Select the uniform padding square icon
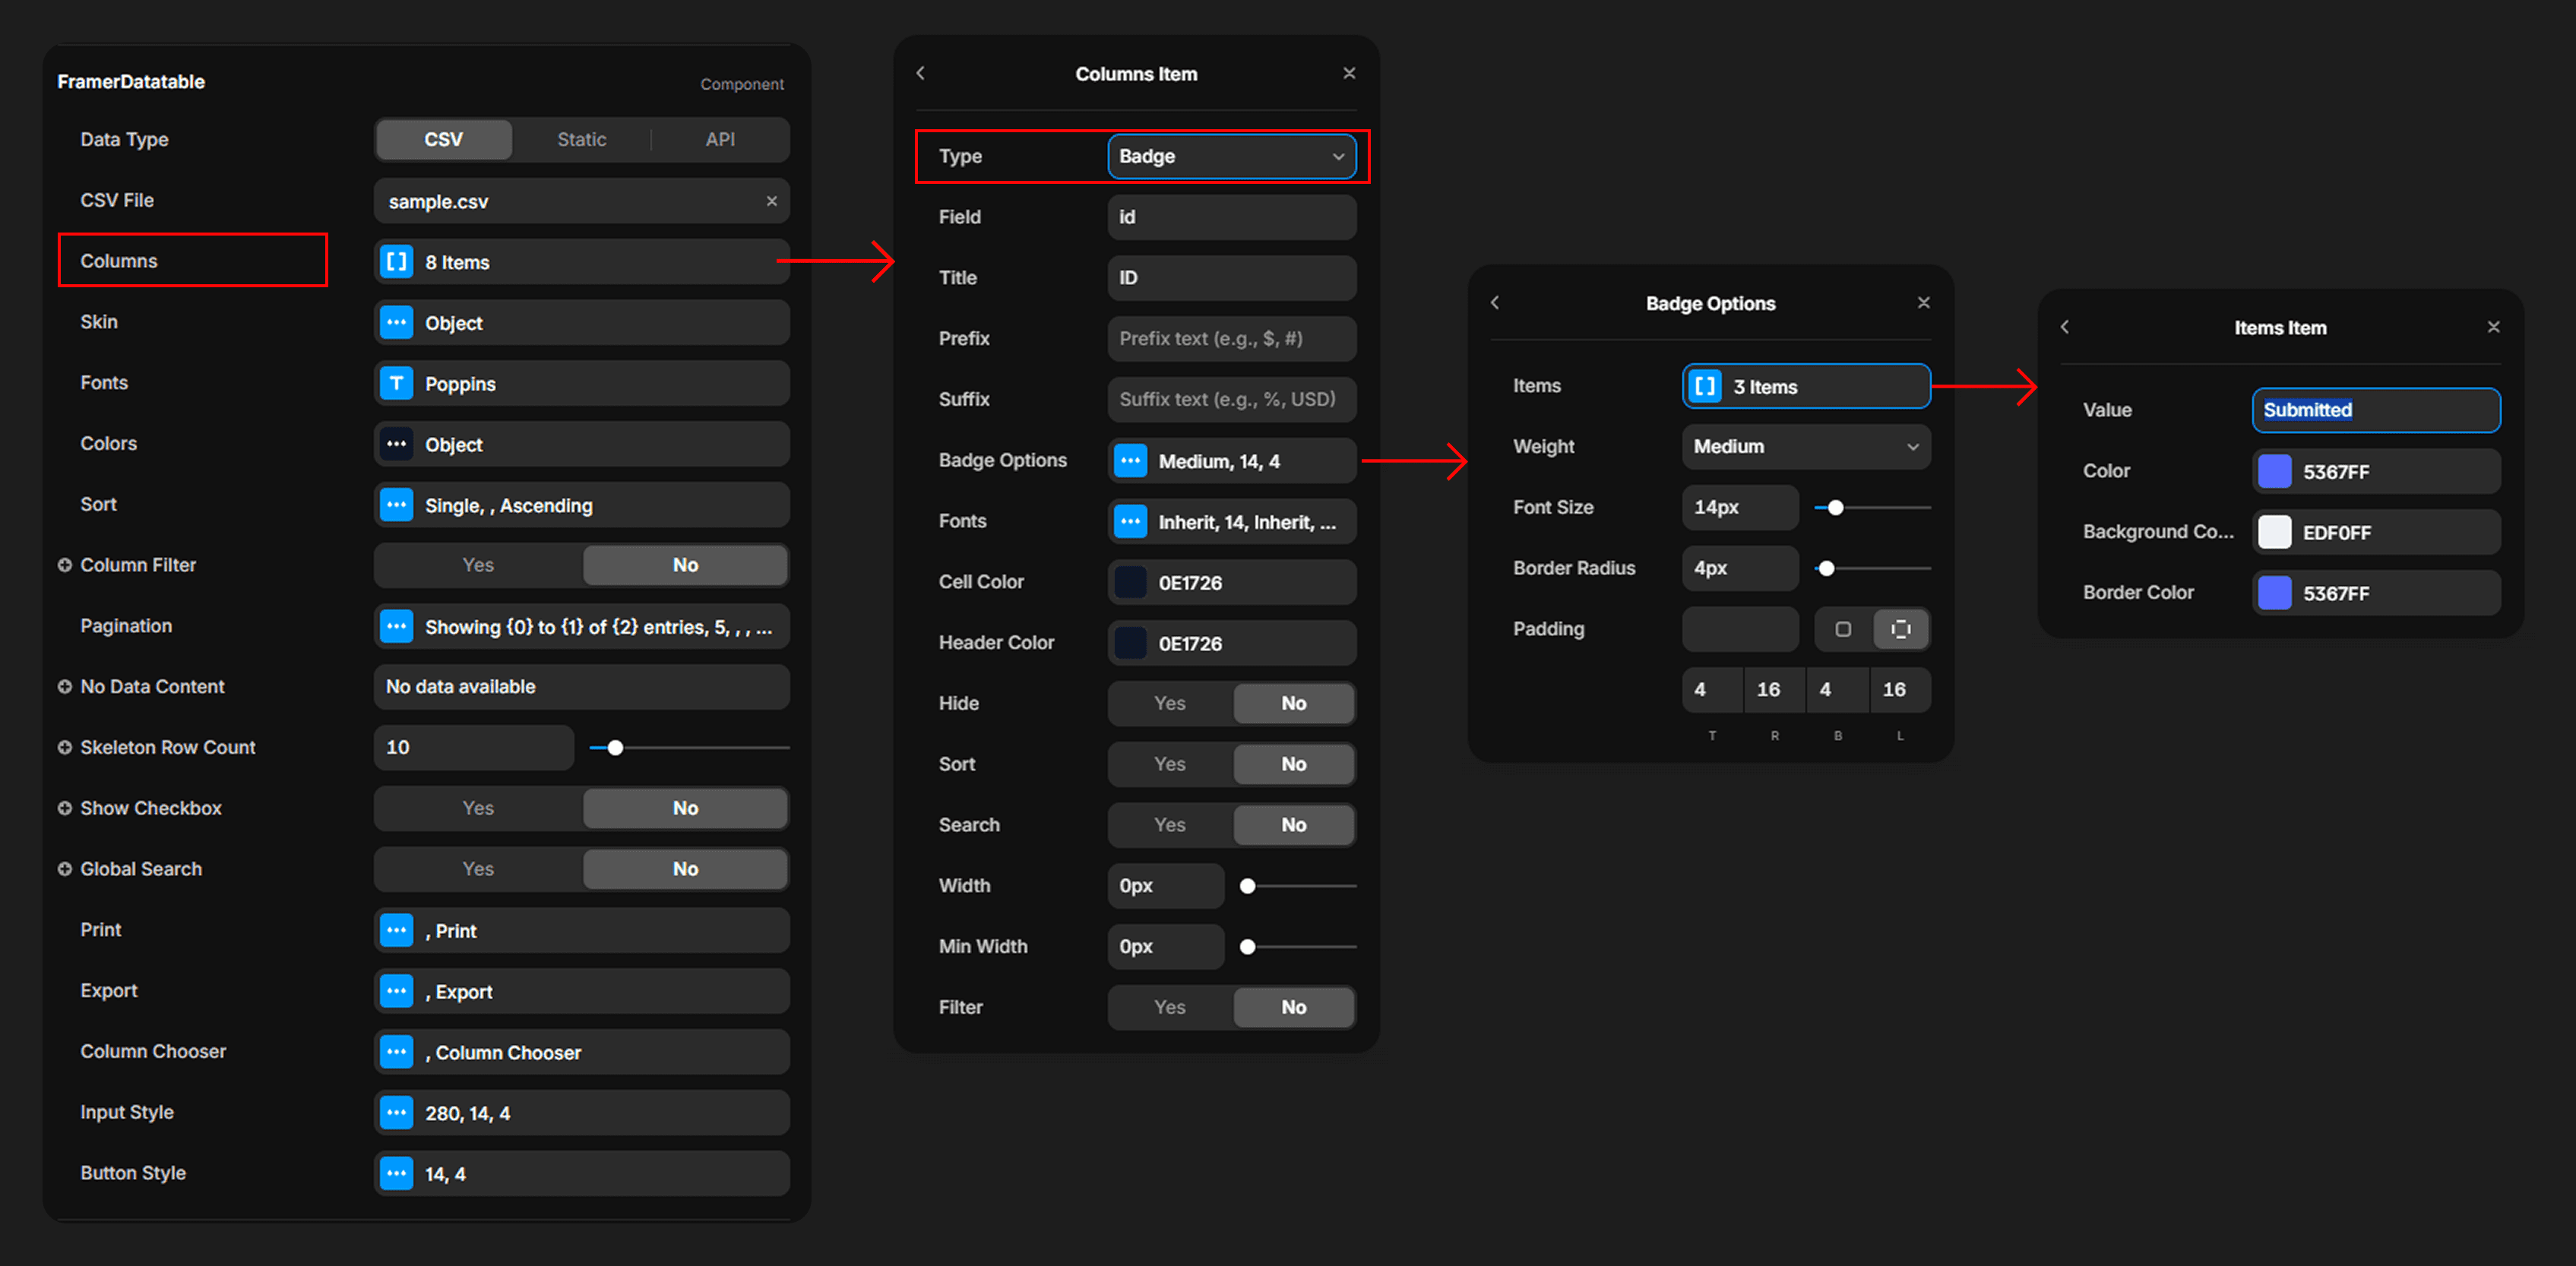The image size is (2576, 1266). 1842,629
